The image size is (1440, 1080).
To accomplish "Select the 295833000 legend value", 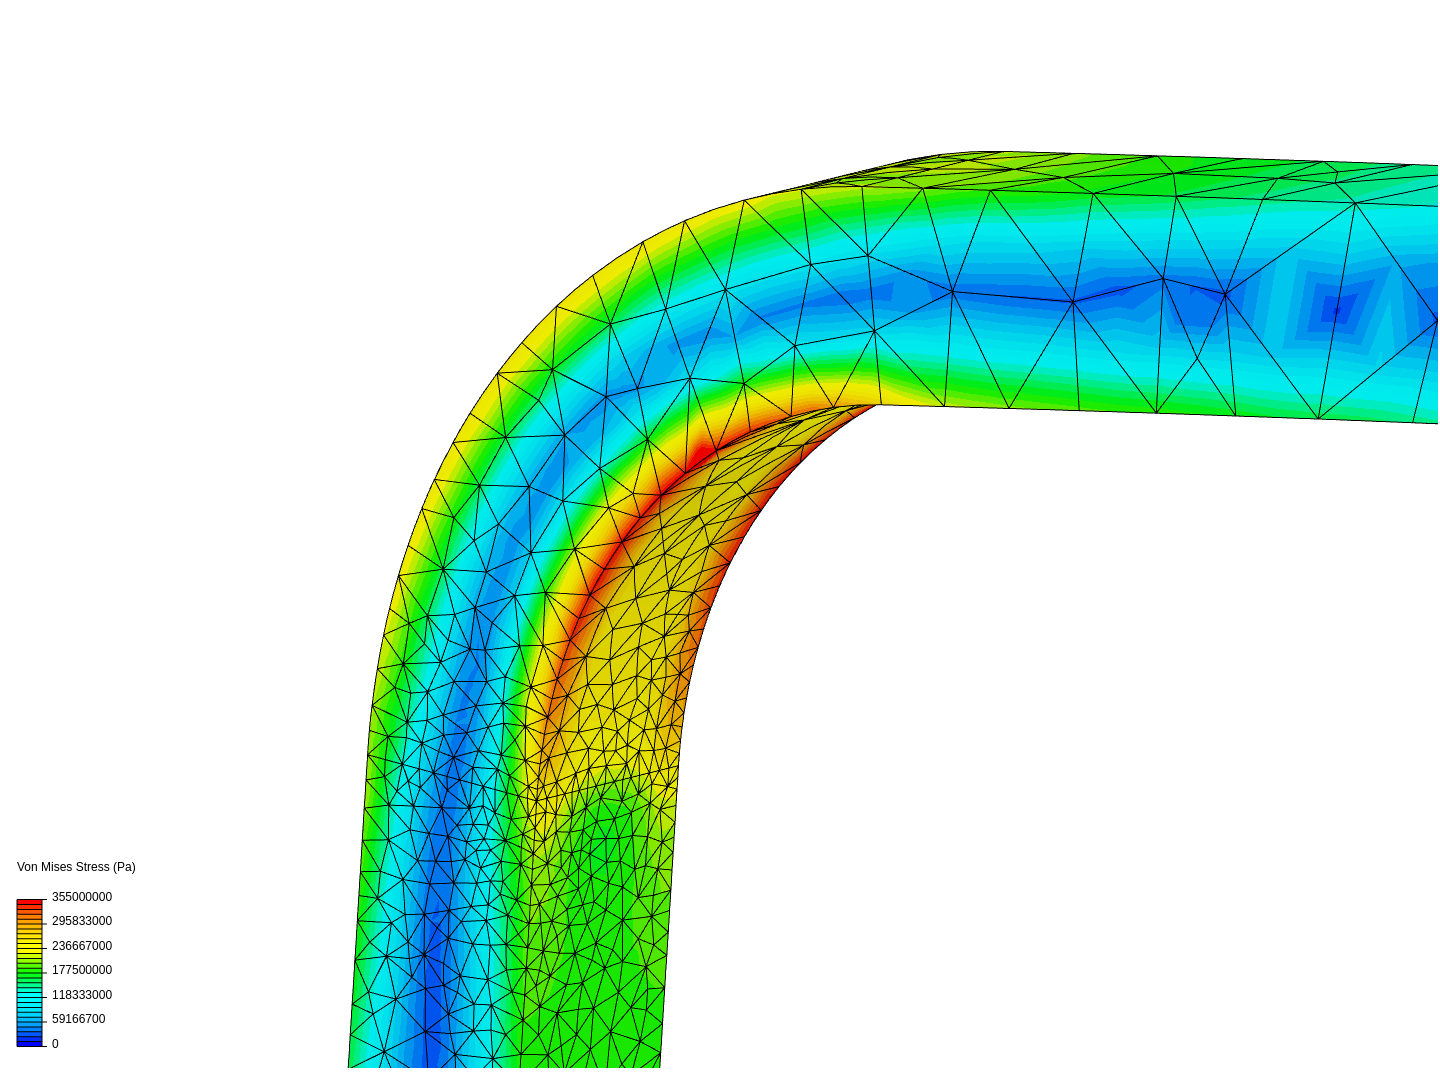I will (x=82, y=921).
